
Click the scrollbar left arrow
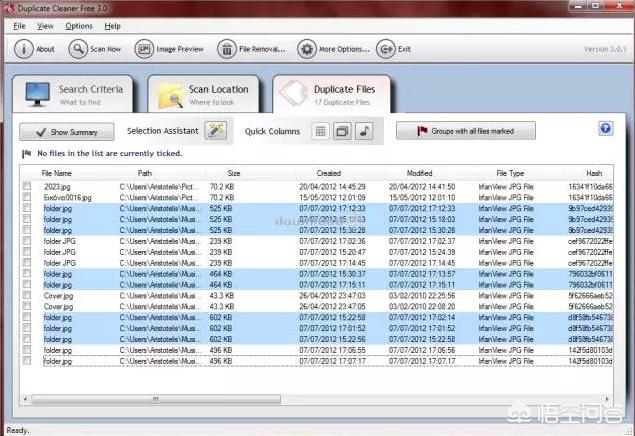point(26,399)
